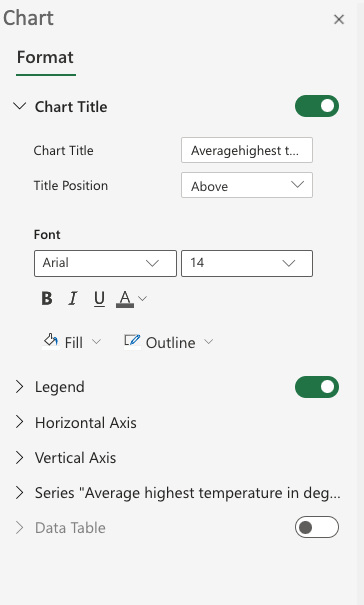Underline the chart title text
The image size is (364, 605).
coord(99,298)
